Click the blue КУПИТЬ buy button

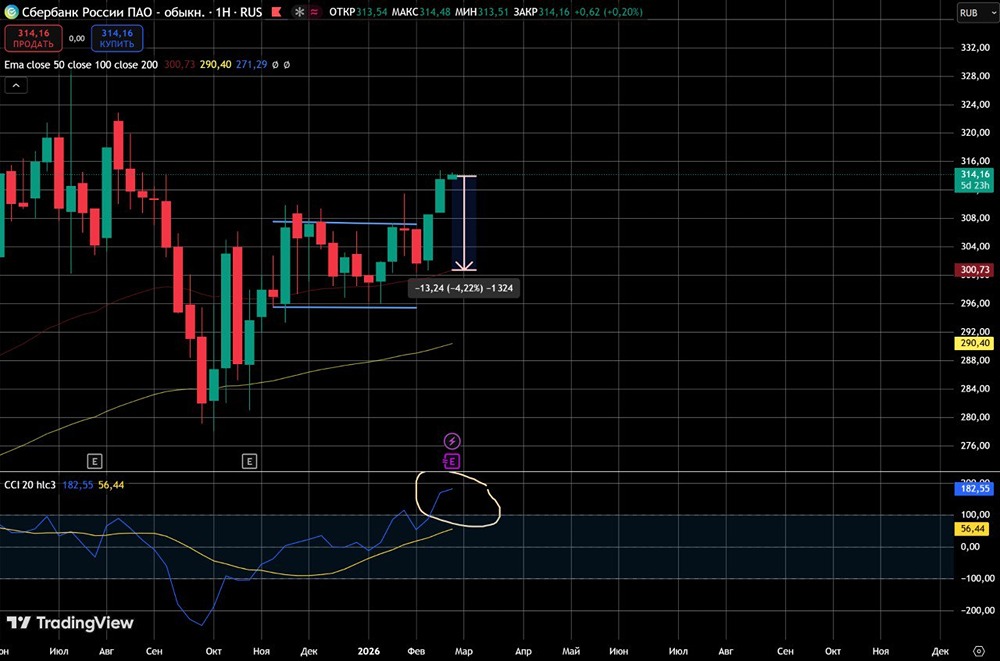pos(117,38)
